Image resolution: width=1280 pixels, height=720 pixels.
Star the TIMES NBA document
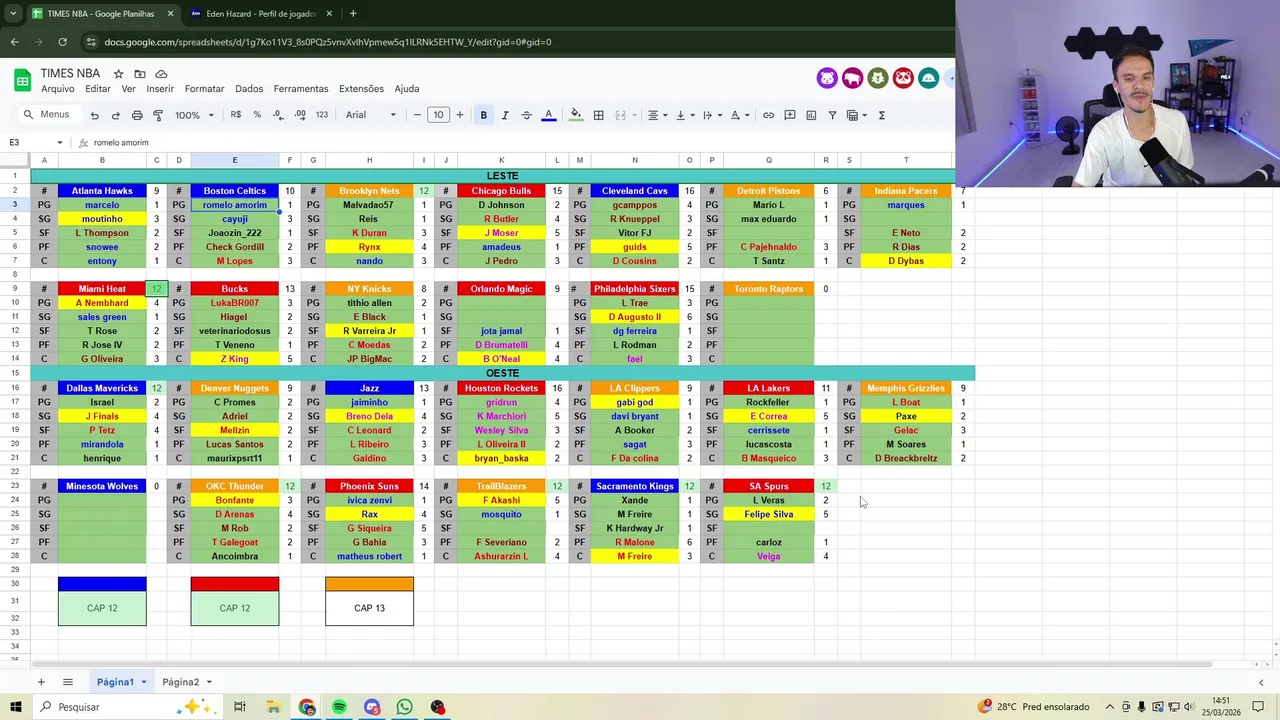(118, 74)
